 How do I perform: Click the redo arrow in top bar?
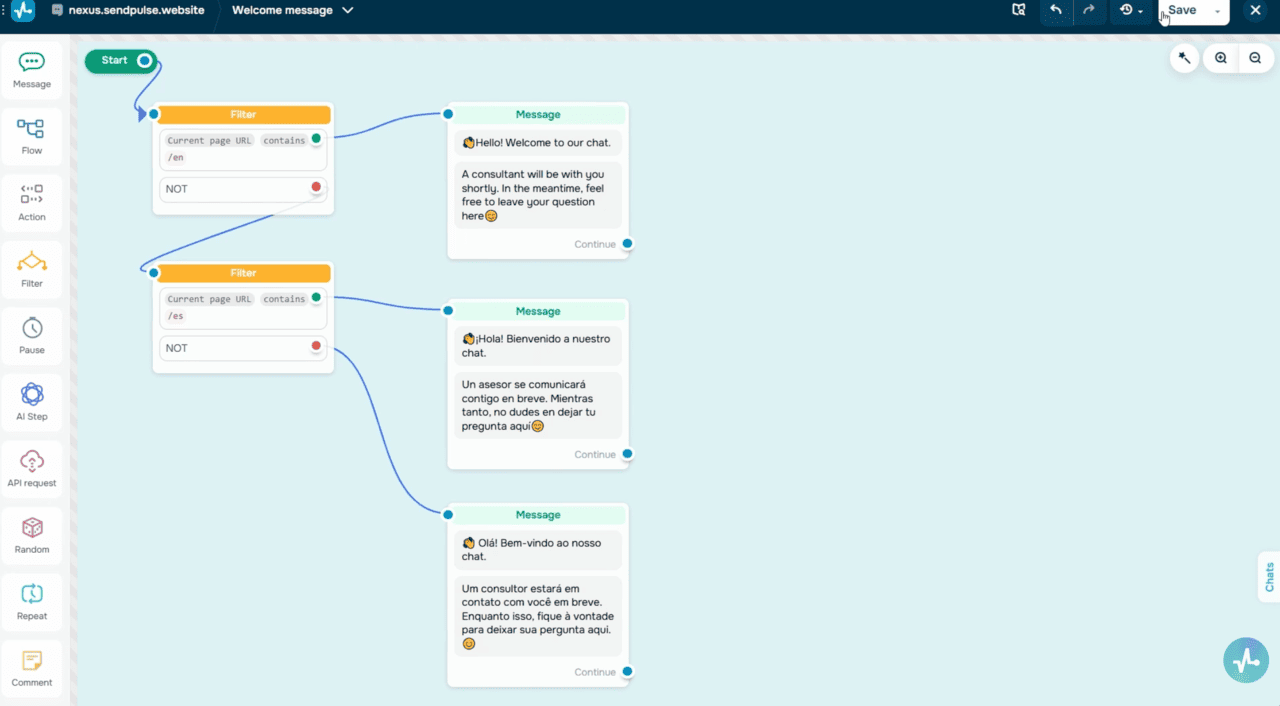[x=1089, y=10]
